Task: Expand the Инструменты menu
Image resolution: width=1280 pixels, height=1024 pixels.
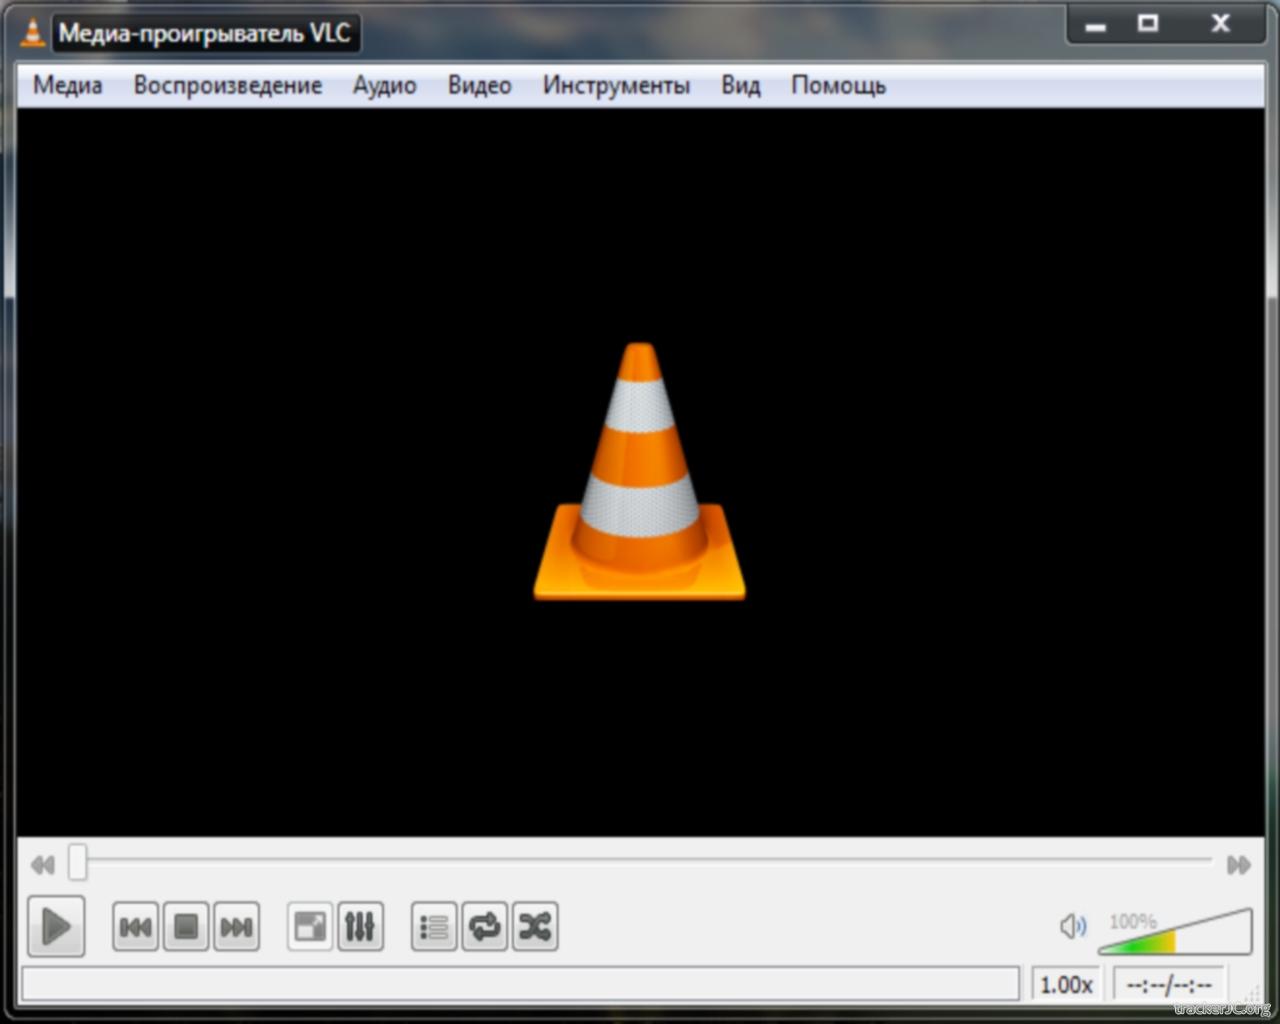Action: pos(616,86)
